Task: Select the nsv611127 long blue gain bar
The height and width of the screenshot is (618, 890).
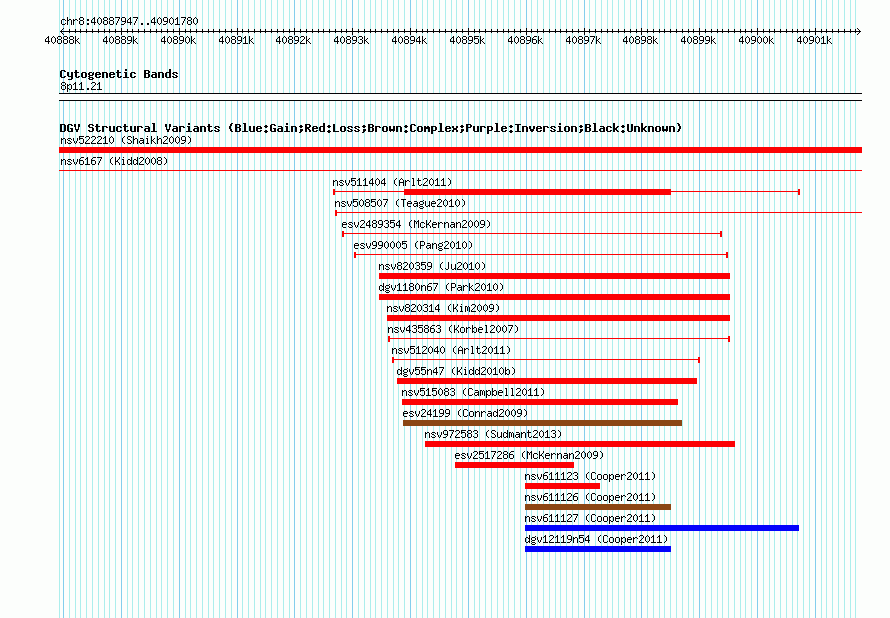Action: pos(662,528)
